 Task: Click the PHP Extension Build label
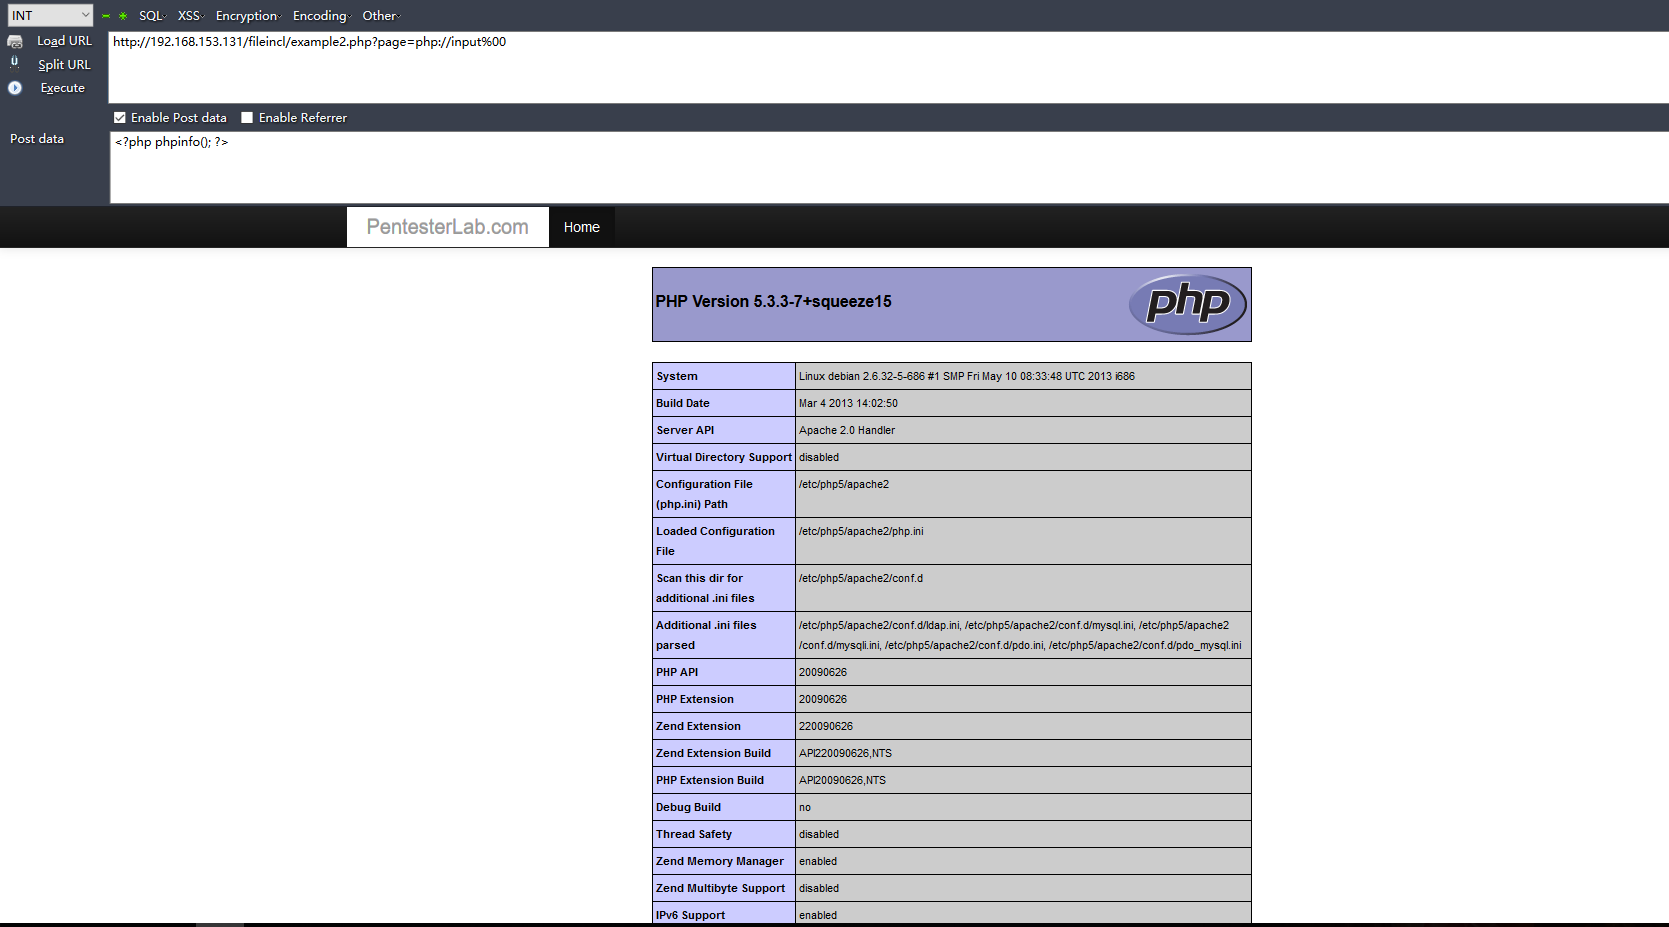(710, 780)
